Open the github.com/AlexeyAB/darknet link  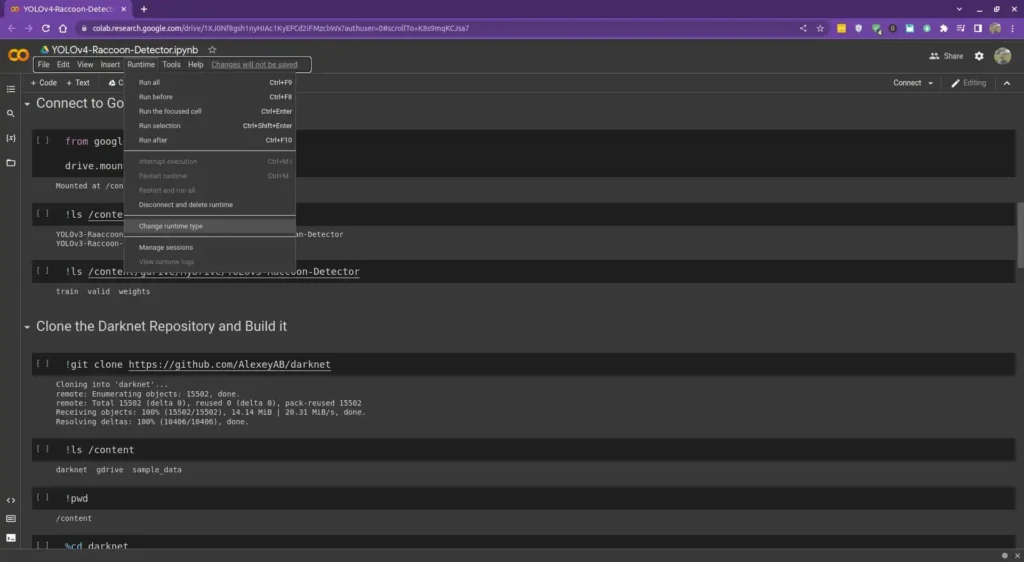pyautogui.click(x=229, y=364)
